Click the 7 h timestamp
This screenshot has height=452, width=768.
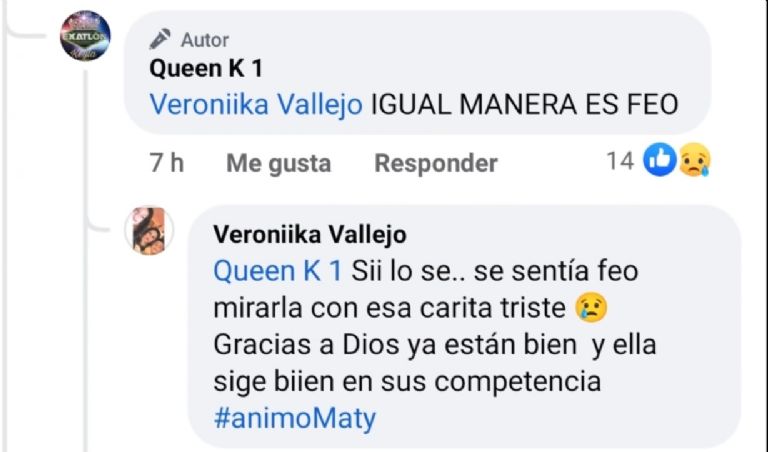tap(166, 162)
